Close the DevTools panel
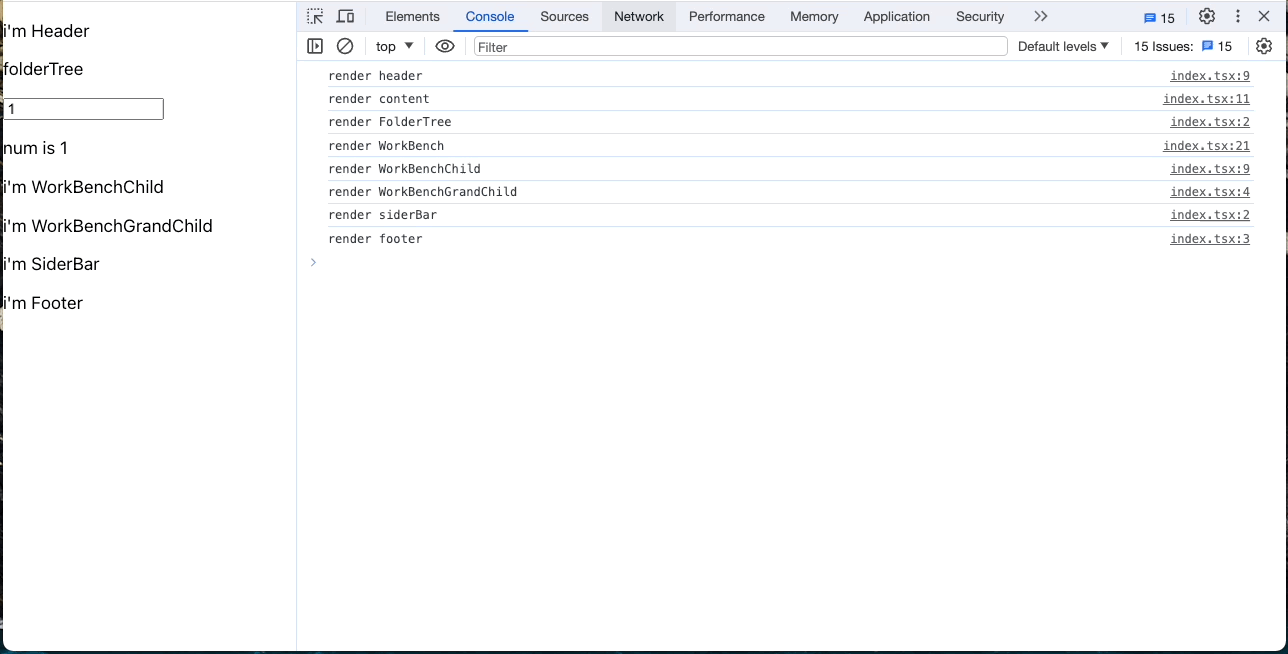 [x=1264, y=16]
